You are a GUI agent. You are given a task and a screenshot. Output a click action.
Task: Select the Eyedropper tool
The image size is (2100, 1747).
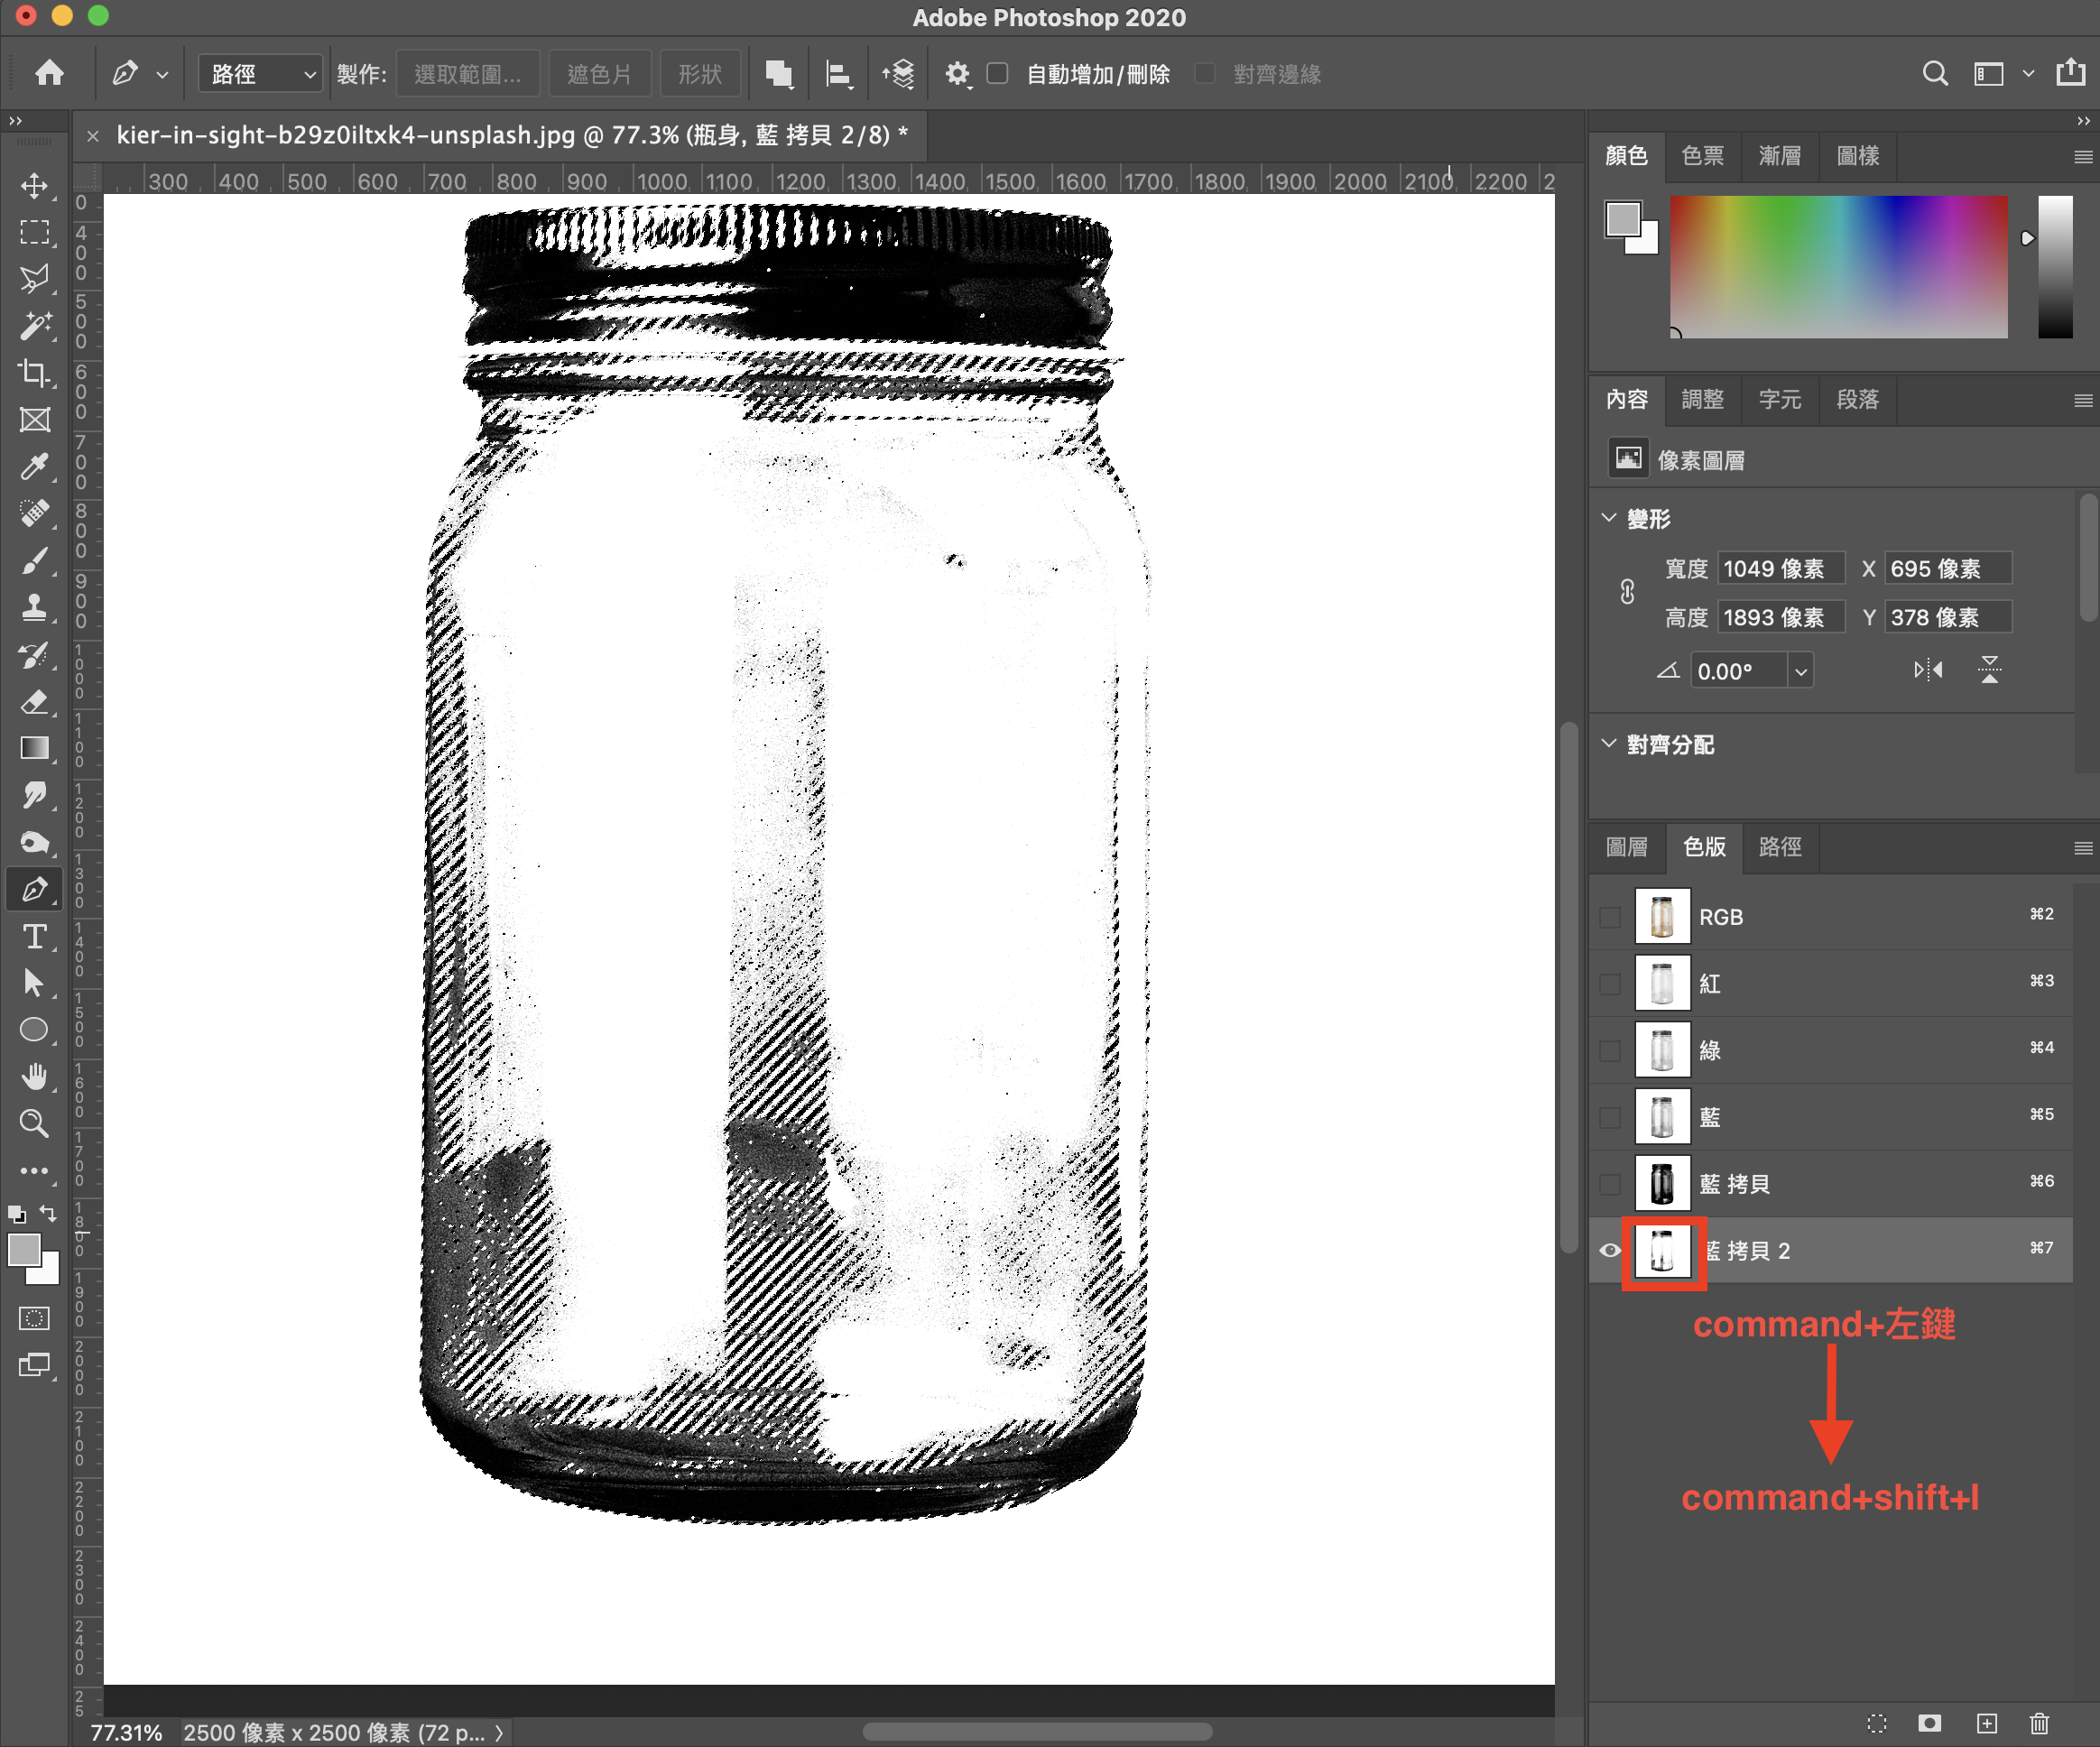pos(34,467)
